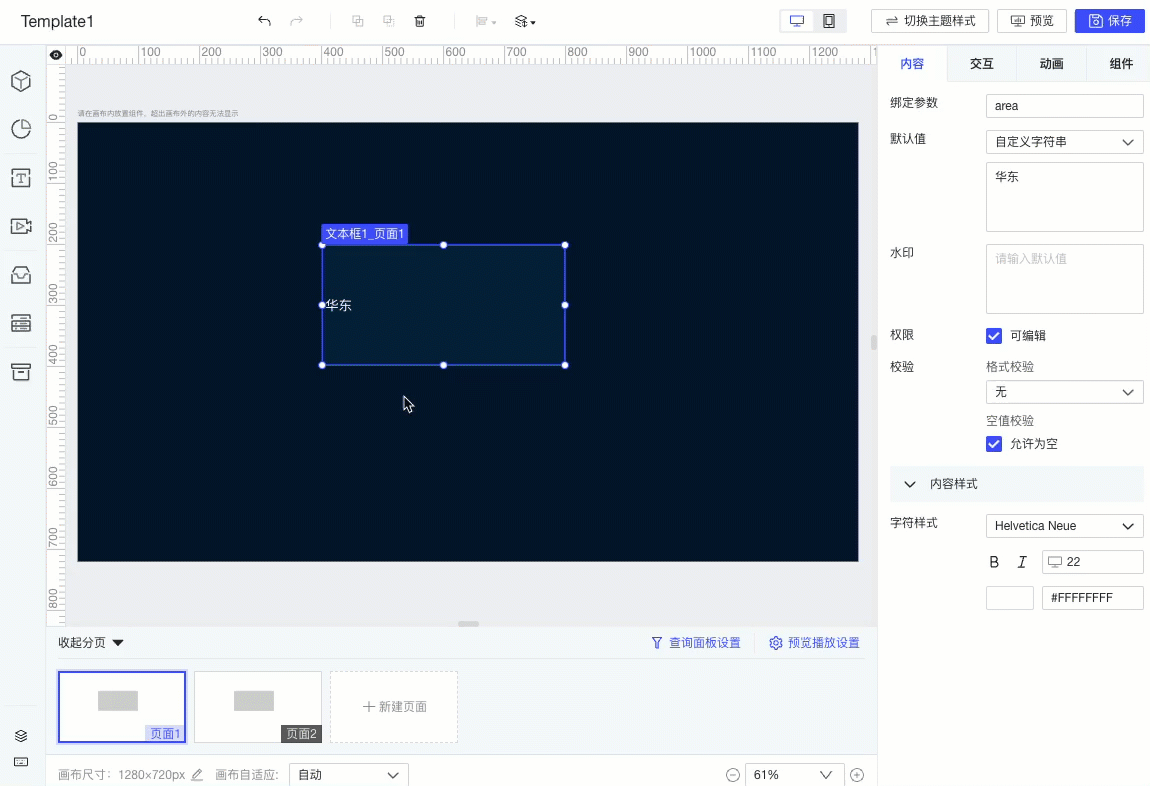Open the layer stack dropdown in toolbar
1150x786 pixels.
[525, 21]
